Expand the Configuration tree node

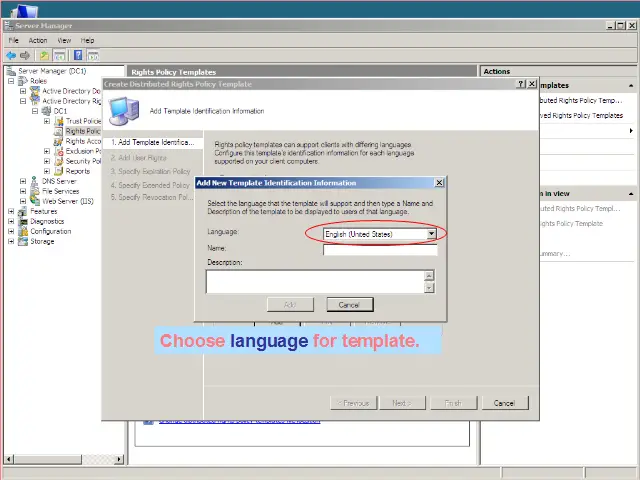[11, 231]
